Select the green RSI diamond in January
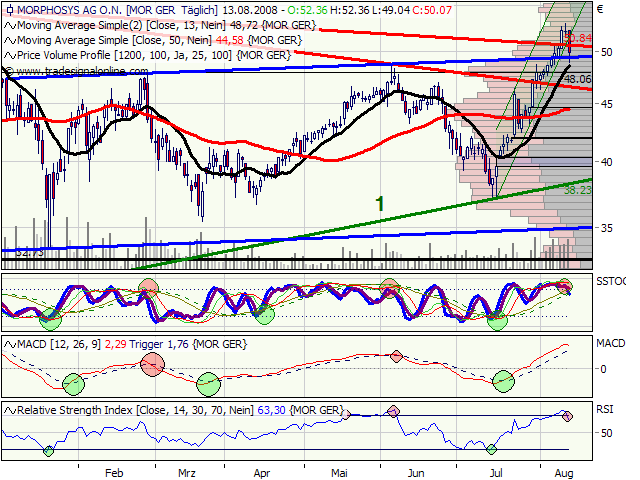 click(x=49, y=451)
